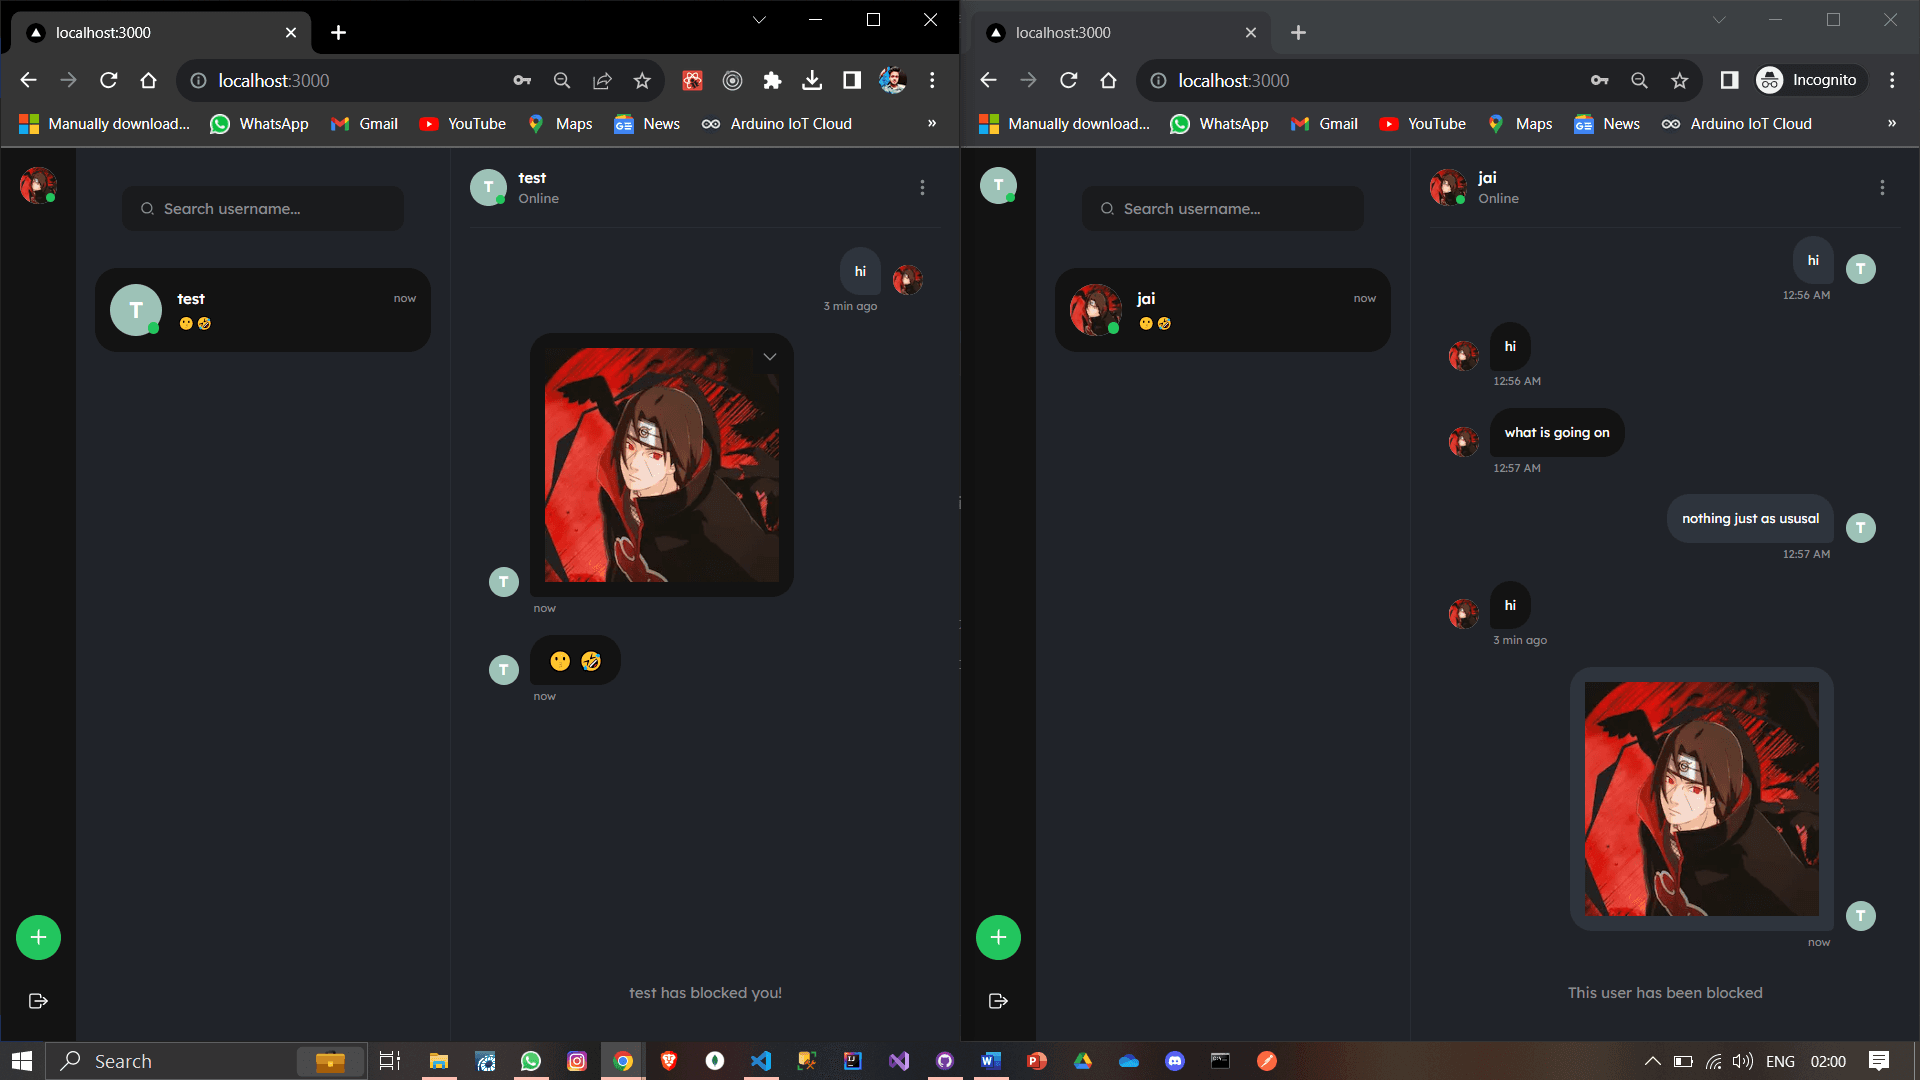
Task: Click logout icon in left window sidebar
Action: (38, 1001)
